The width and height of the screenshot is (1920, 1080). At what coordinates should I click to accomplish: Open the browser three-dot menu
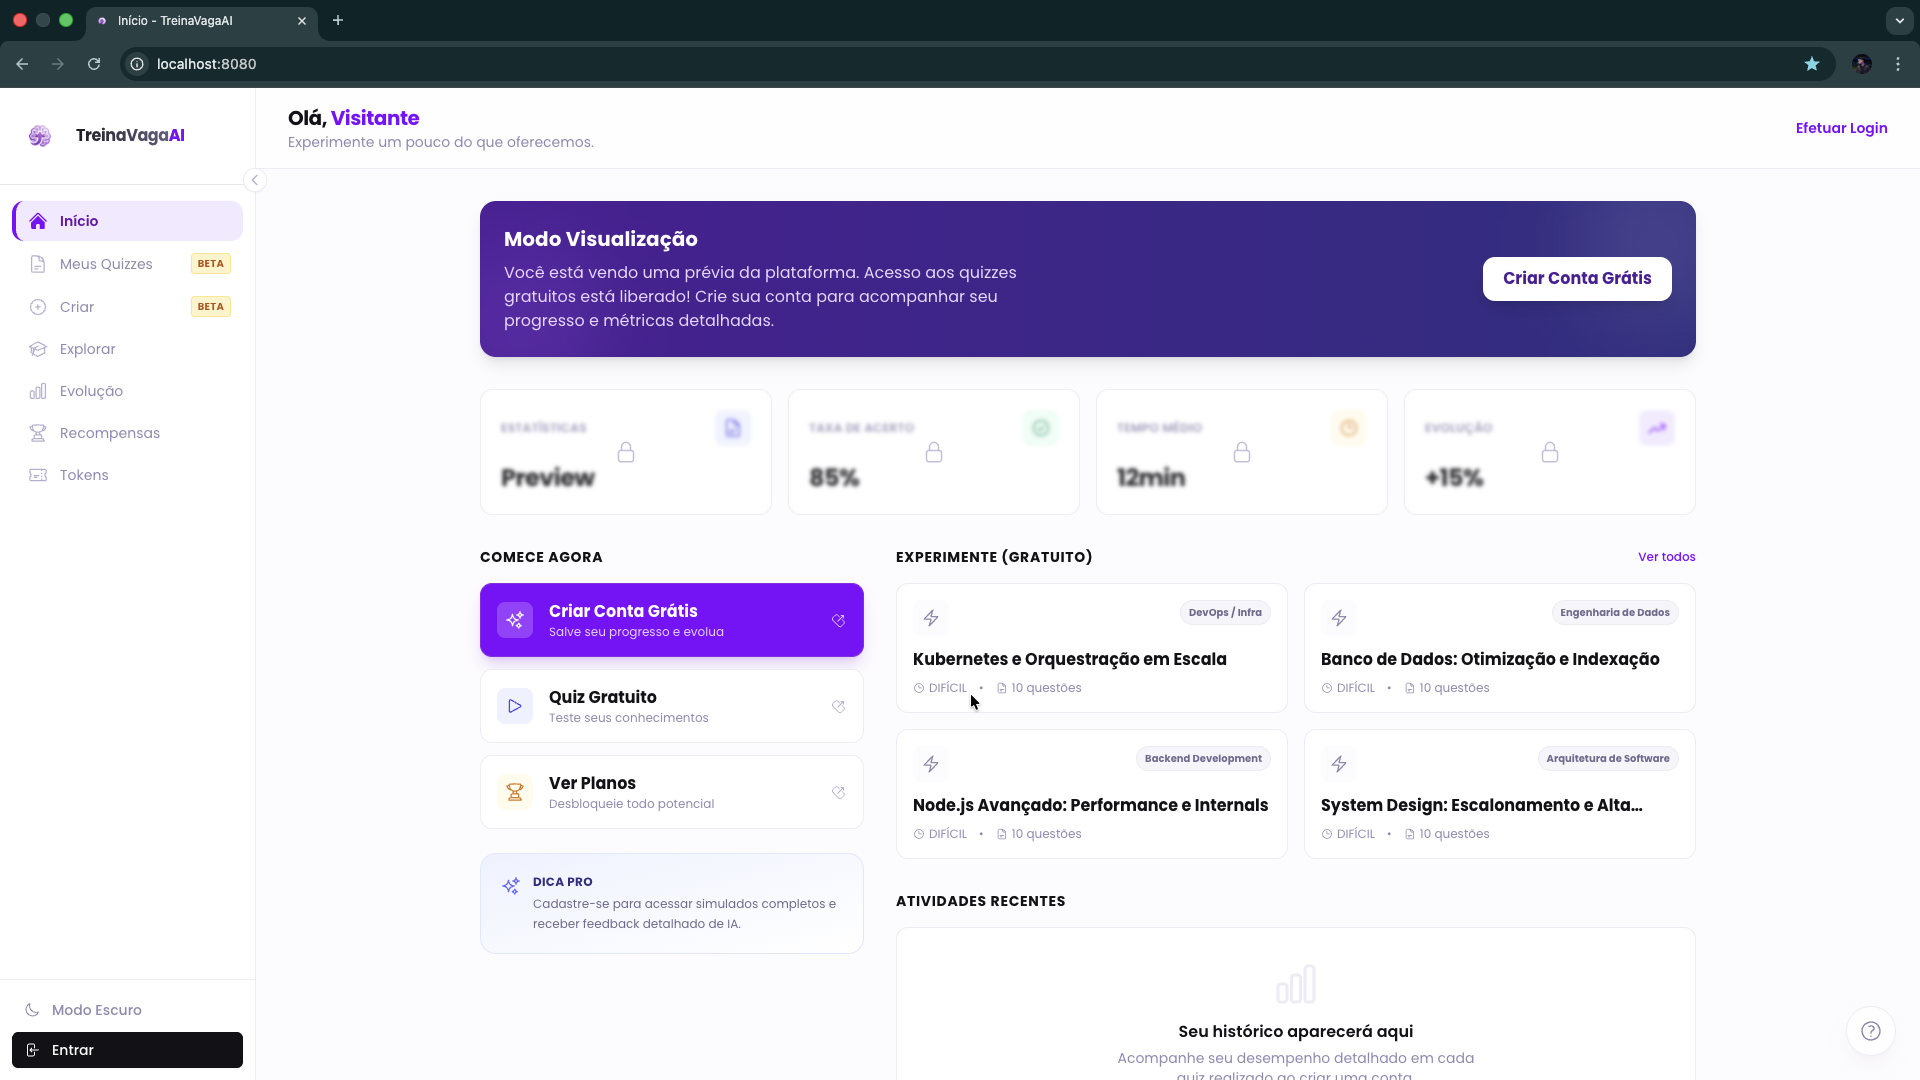coord(1898,64)
